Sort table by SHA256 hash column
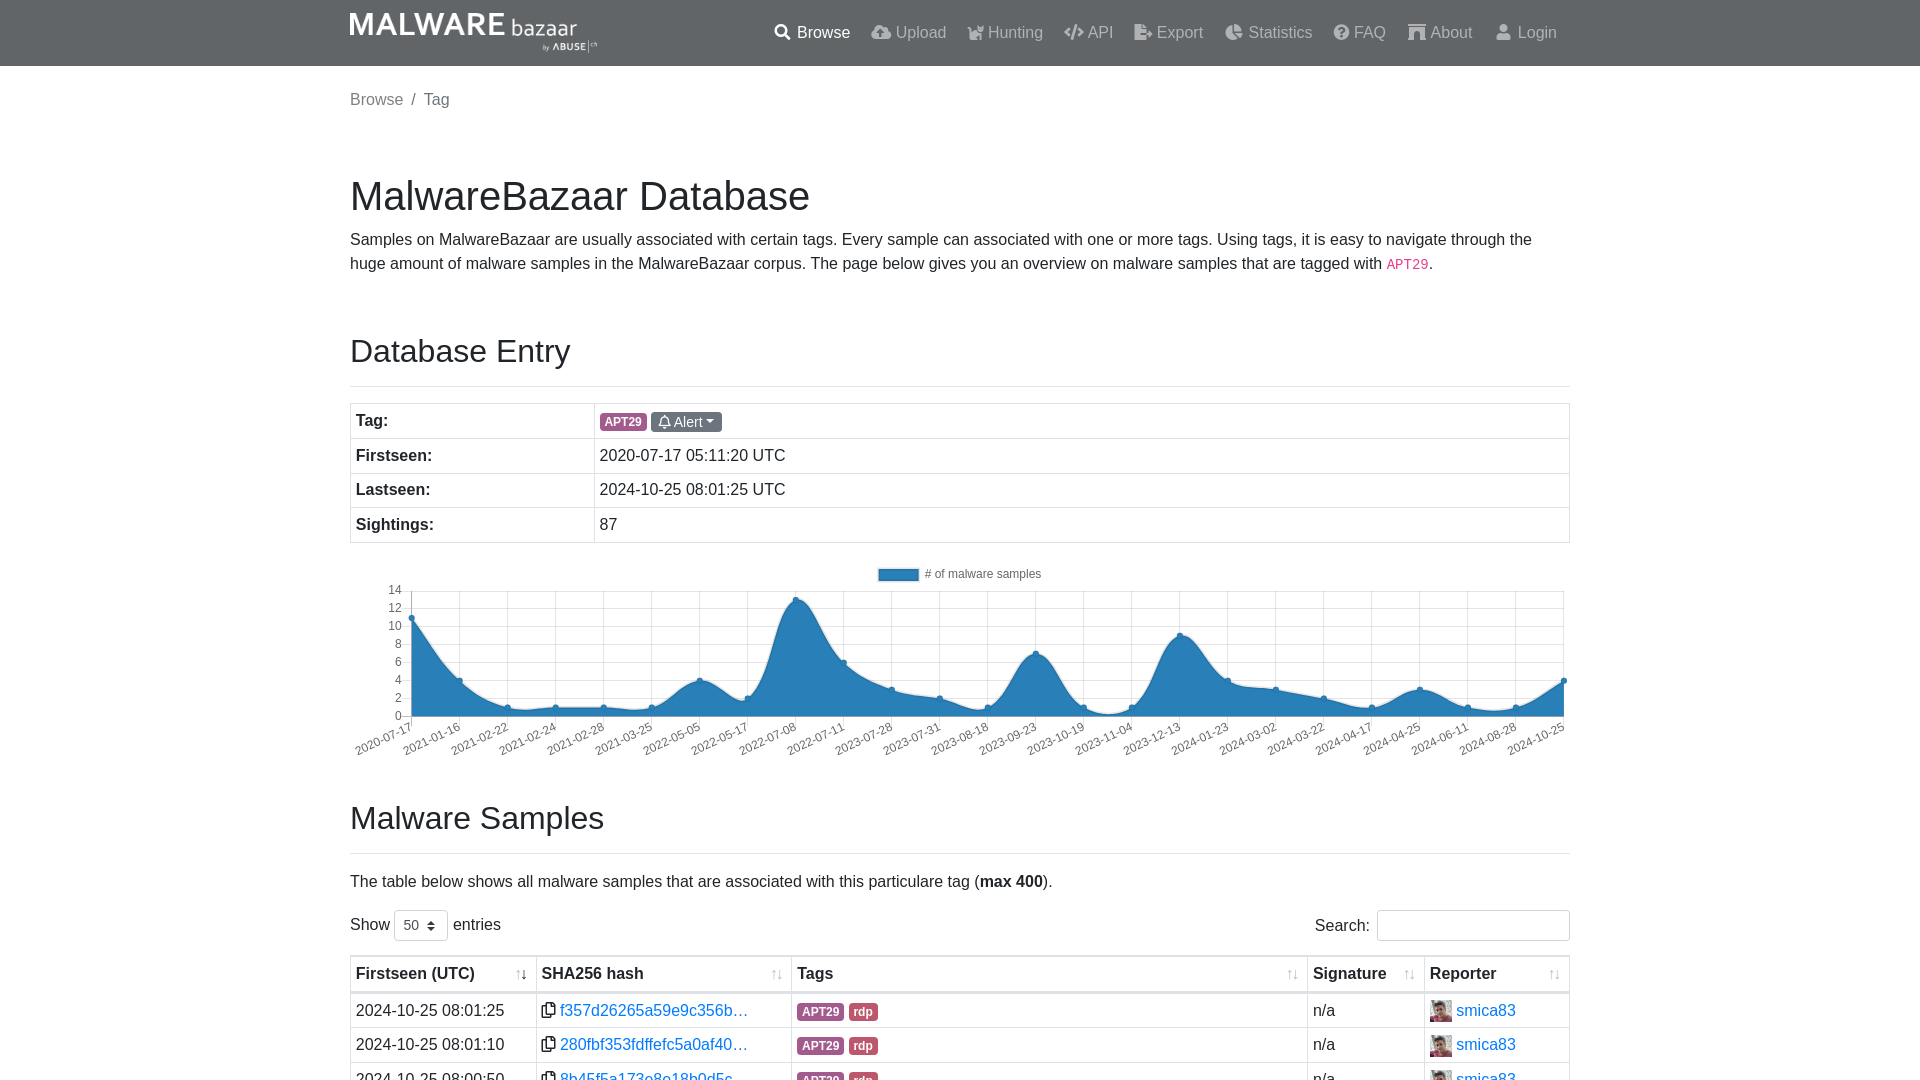This screenshot has height=1080, width=1920. (664, 974)
